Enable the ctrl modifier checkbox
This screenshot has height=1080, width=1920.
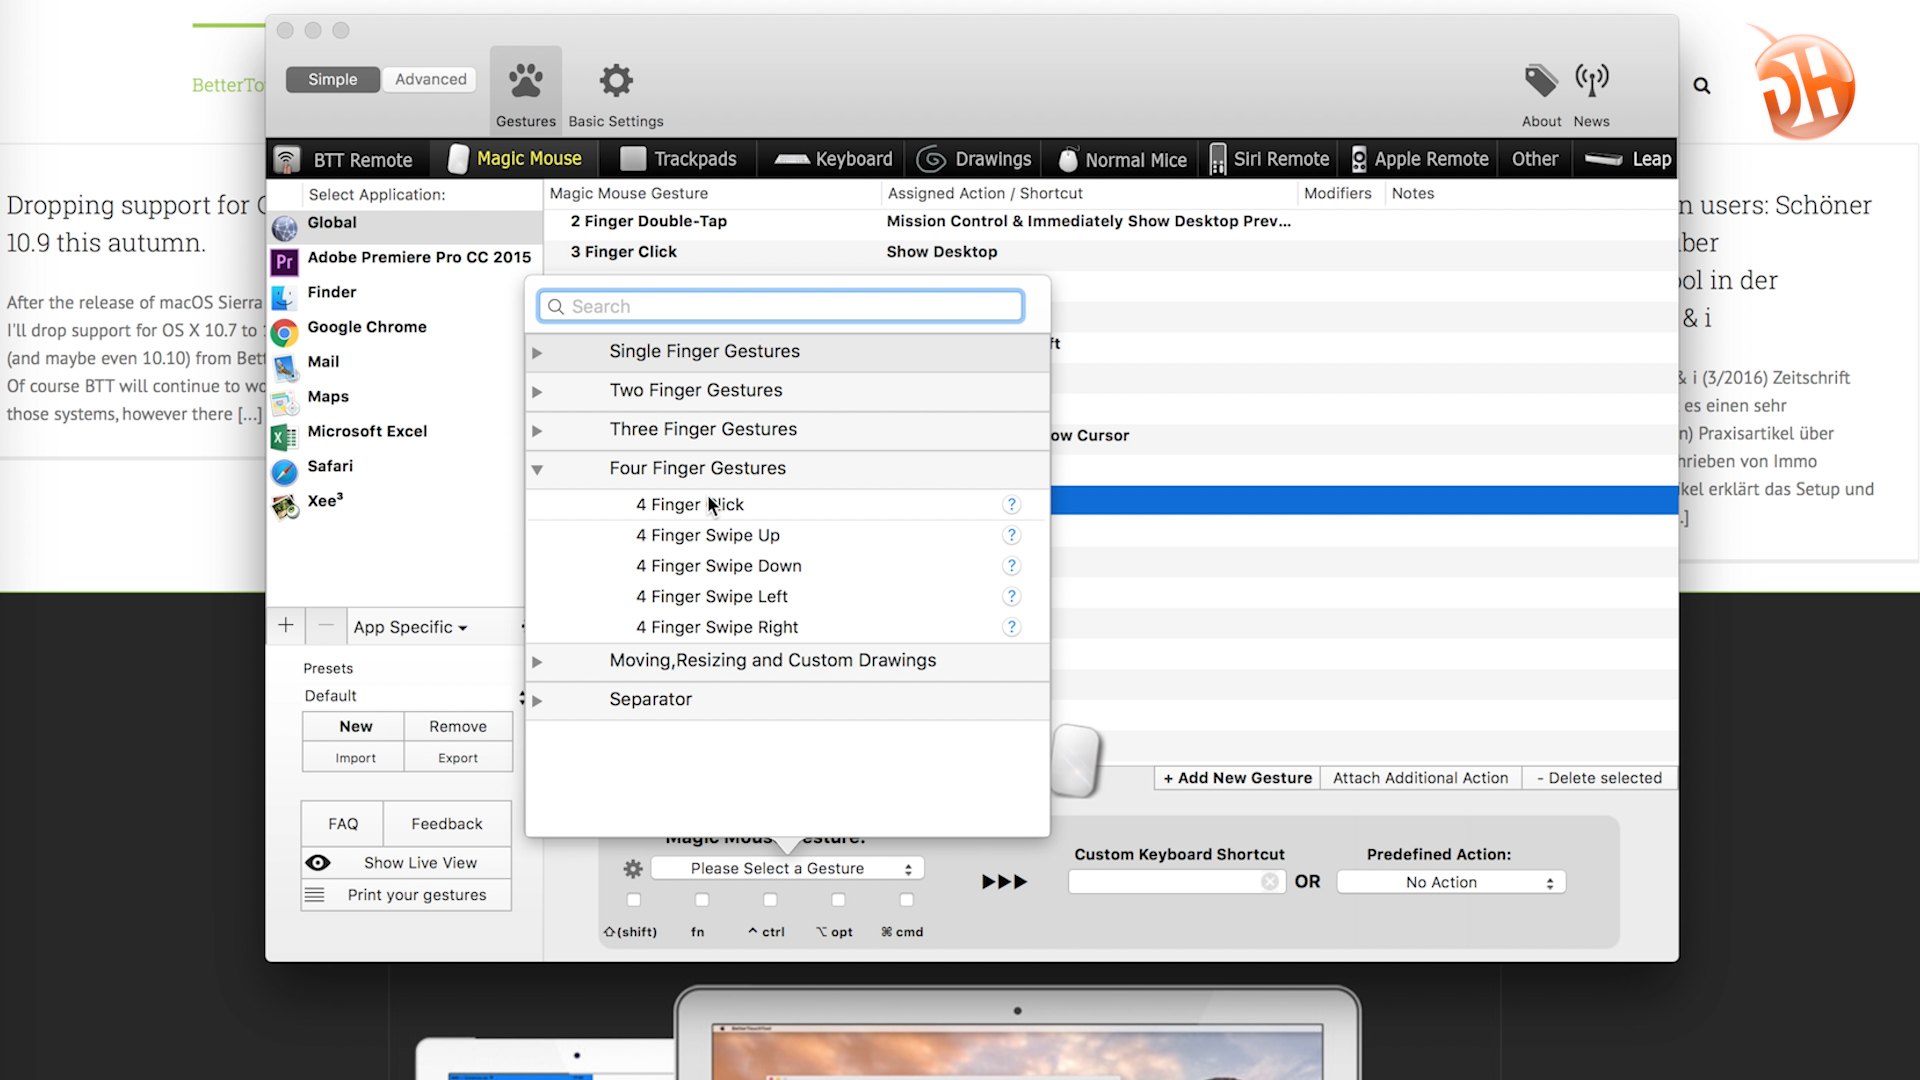click(x=769, y=900)
